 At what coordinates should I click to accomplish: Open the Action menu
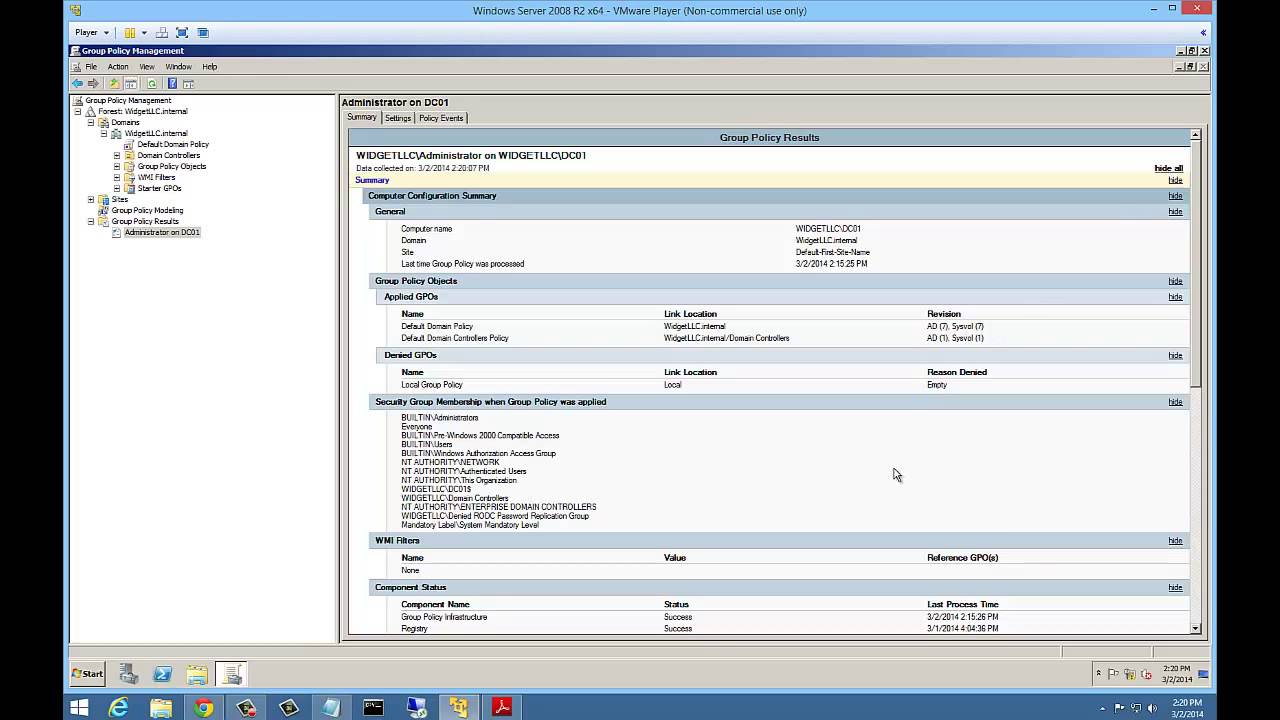coord(118,67)
